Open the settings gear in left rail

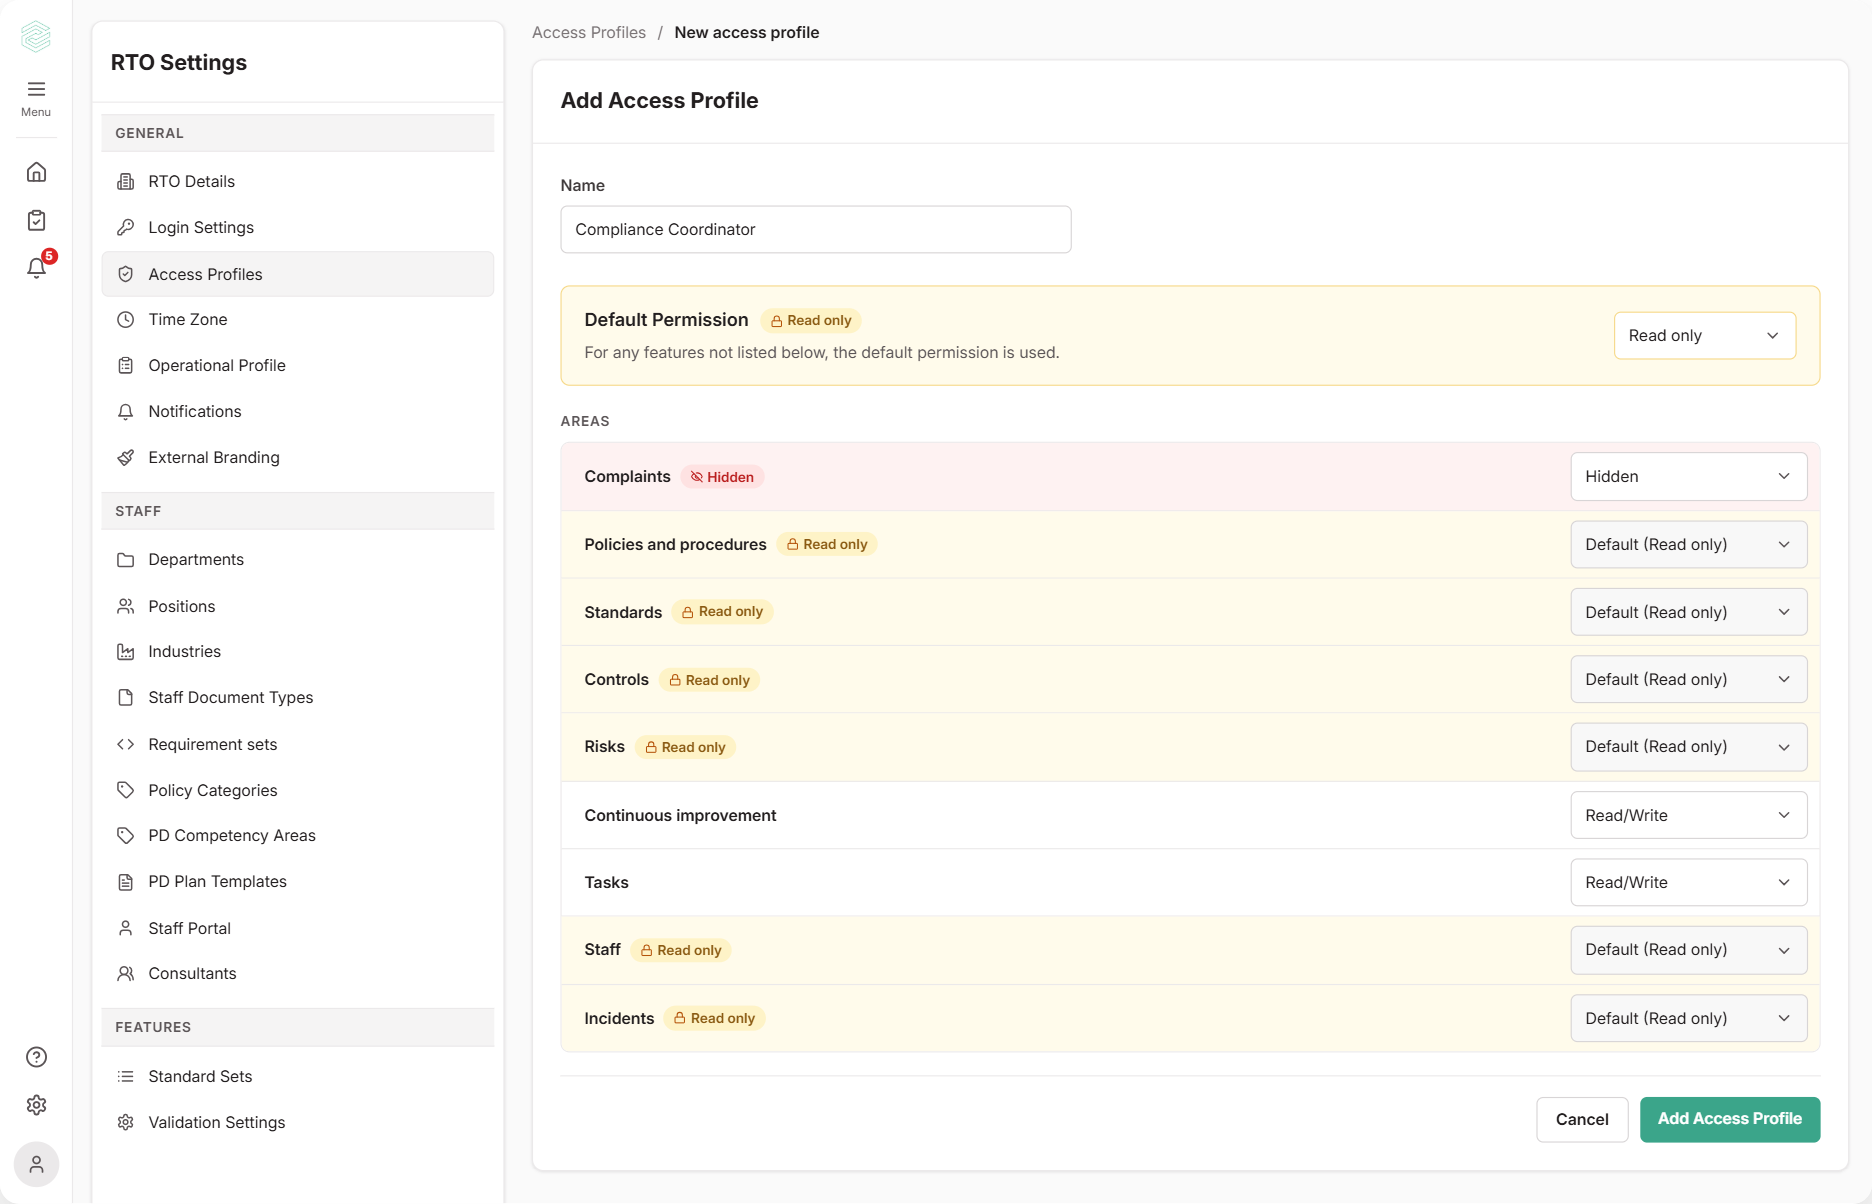36,1105
